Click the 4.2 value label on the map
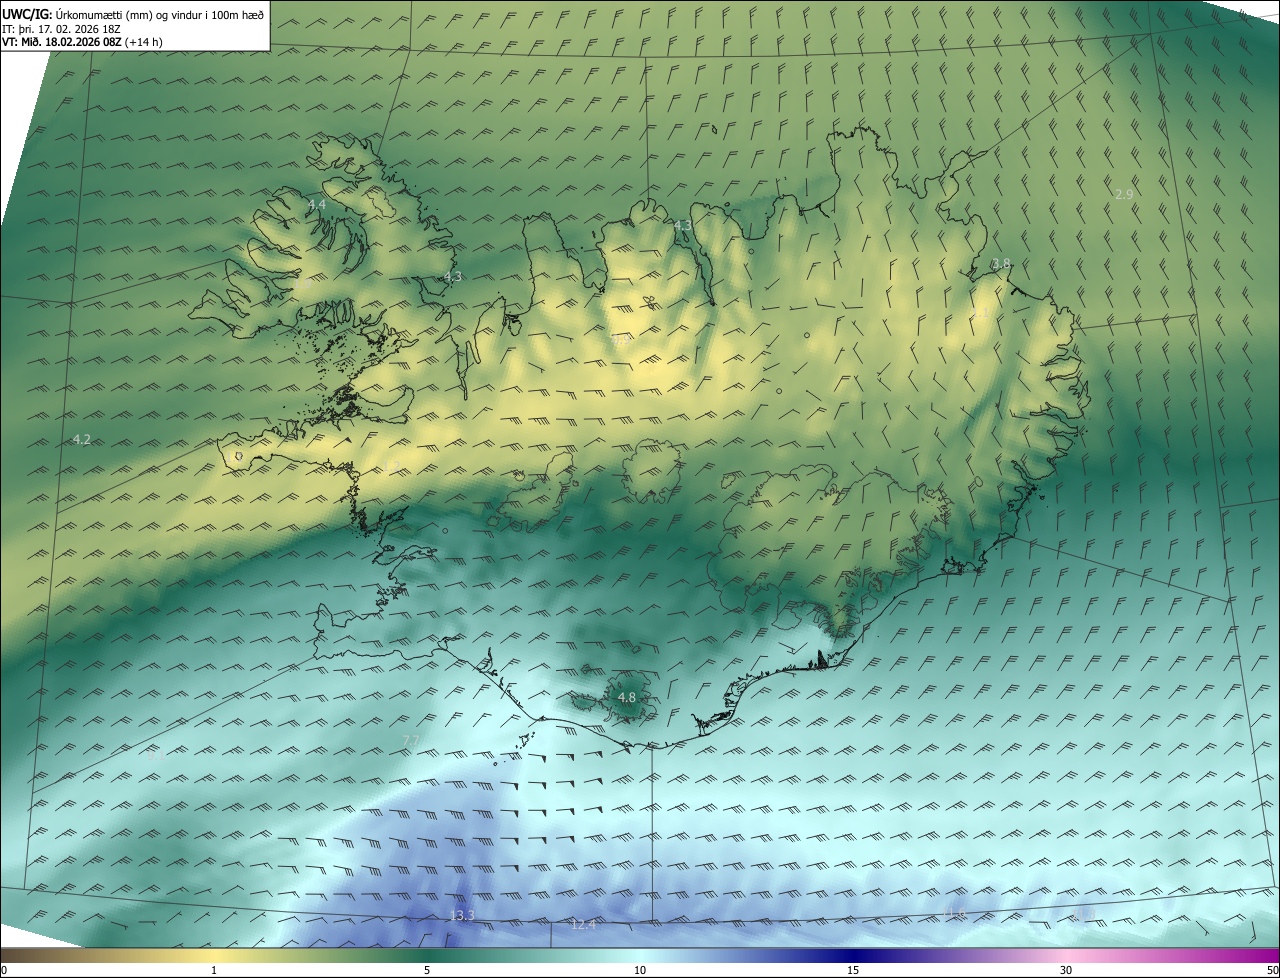The width and height of the screenshot is (1280, 978). (82, 439)
